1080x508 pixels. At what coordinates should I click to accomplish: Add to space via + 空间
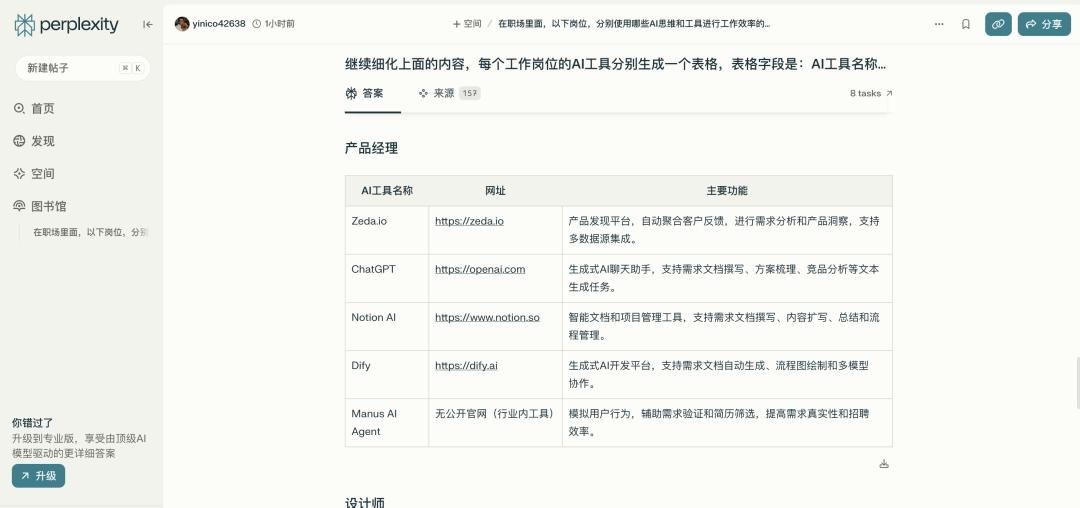[467, 24]
